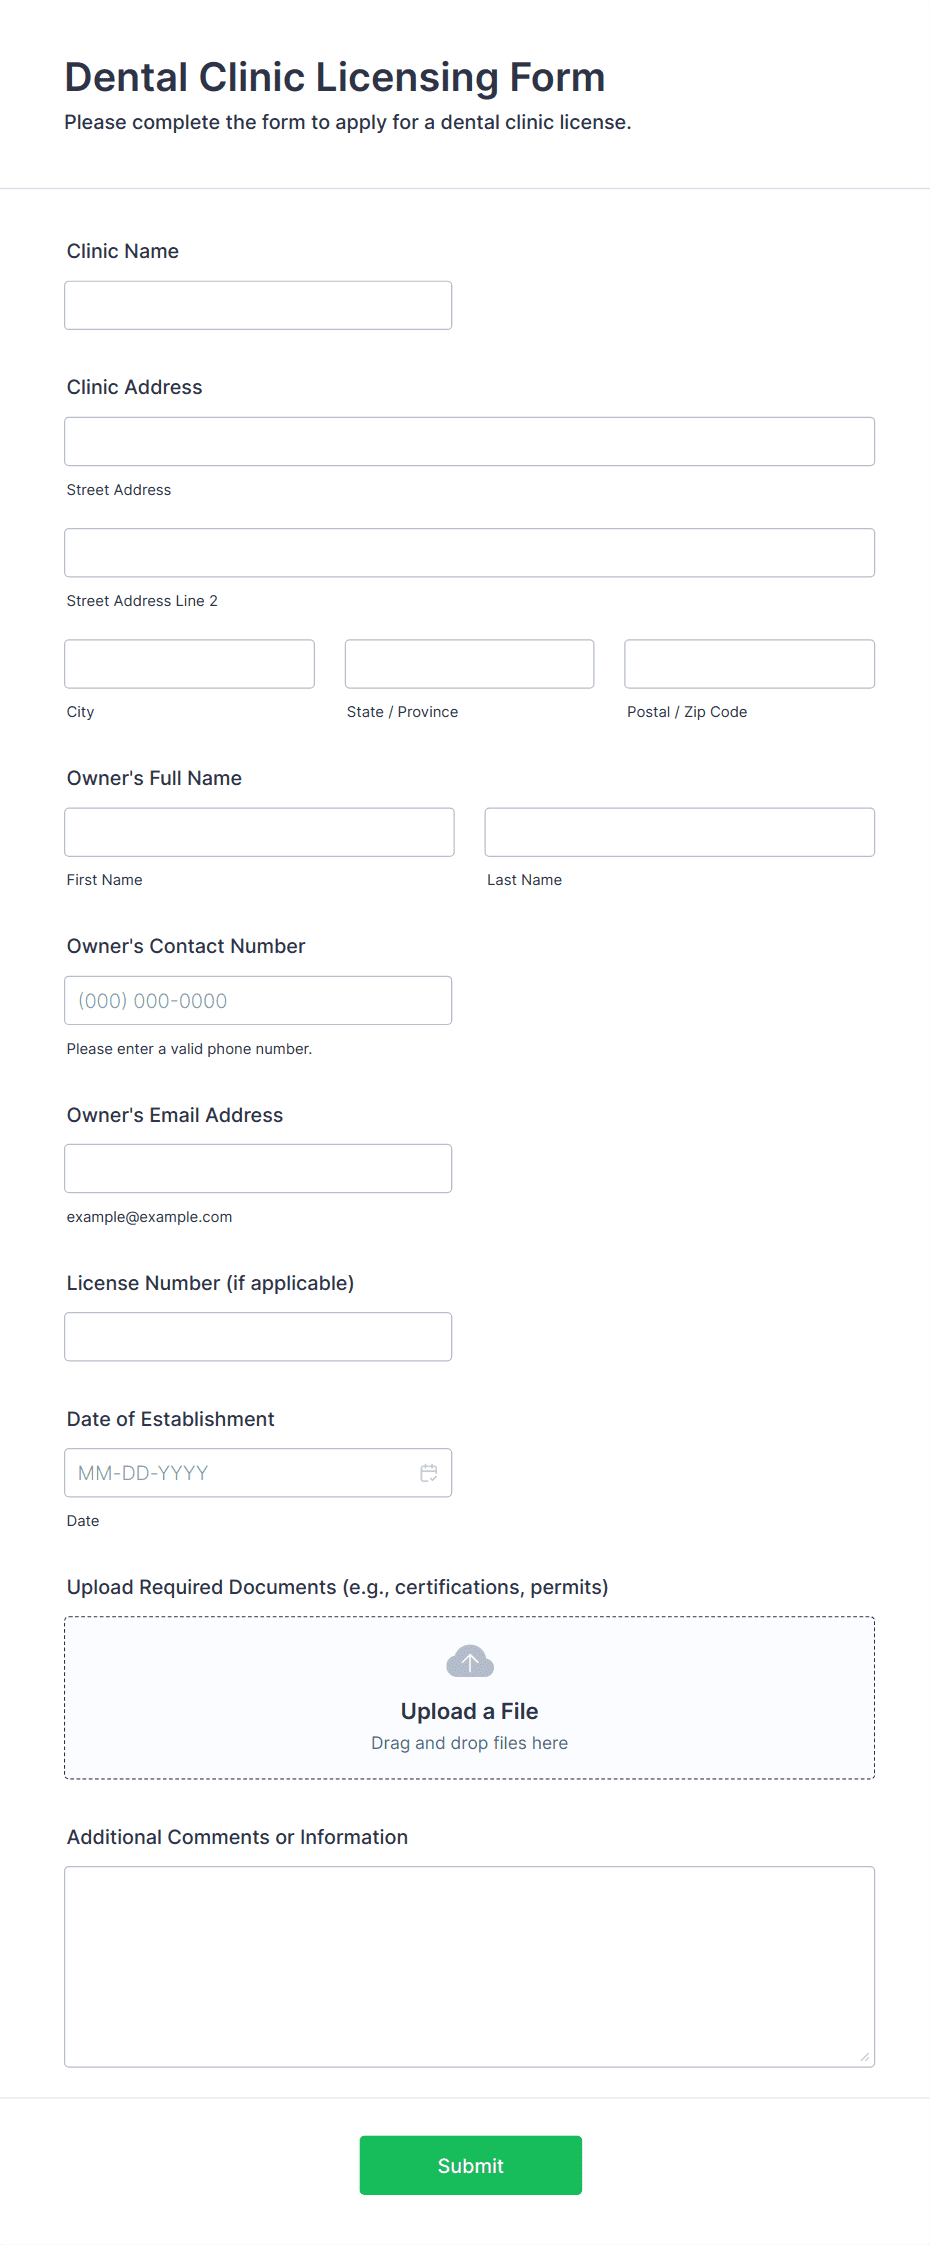Click the calendar icon in date field

click(x=429, y=1473)
